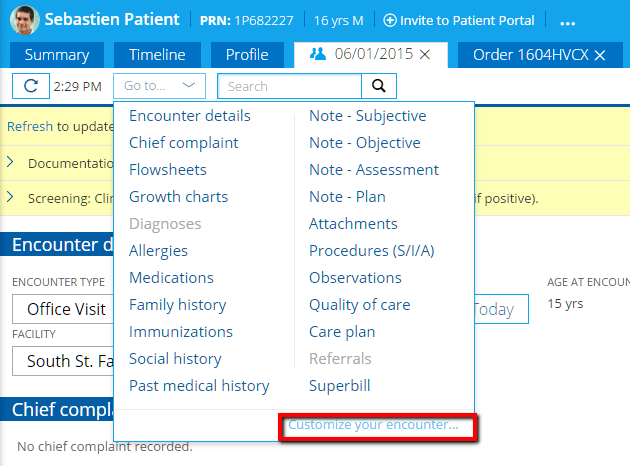630x466 pixels.
Task: Click Customize your encounter link
Action: click(x=373, y=425)
